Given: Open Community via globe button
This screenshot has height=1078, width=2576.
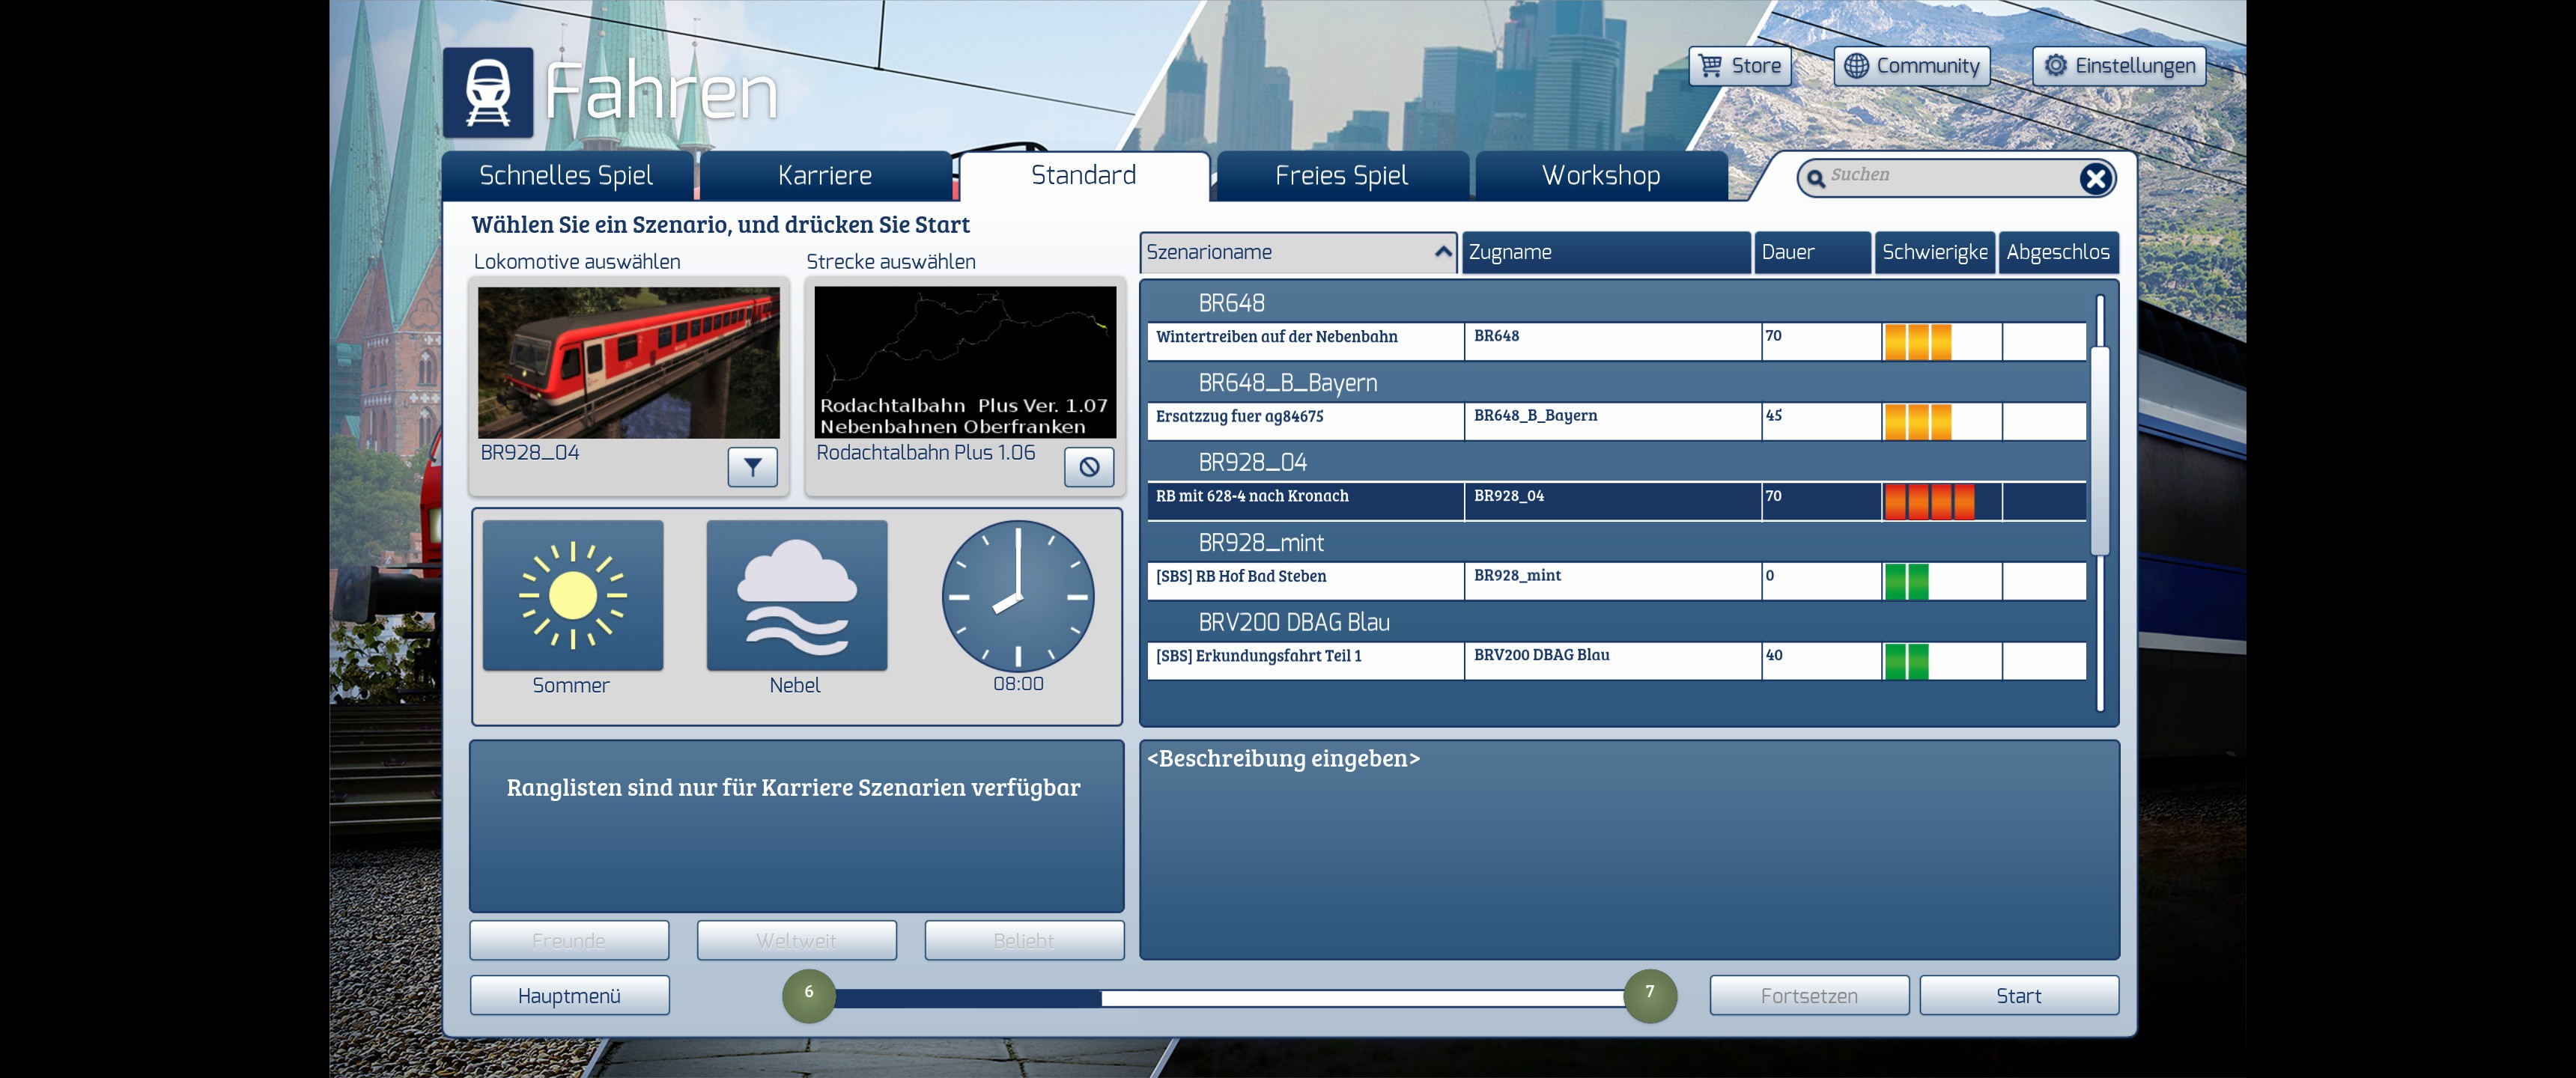Looking at the screenshot, I should point(1911,66).
